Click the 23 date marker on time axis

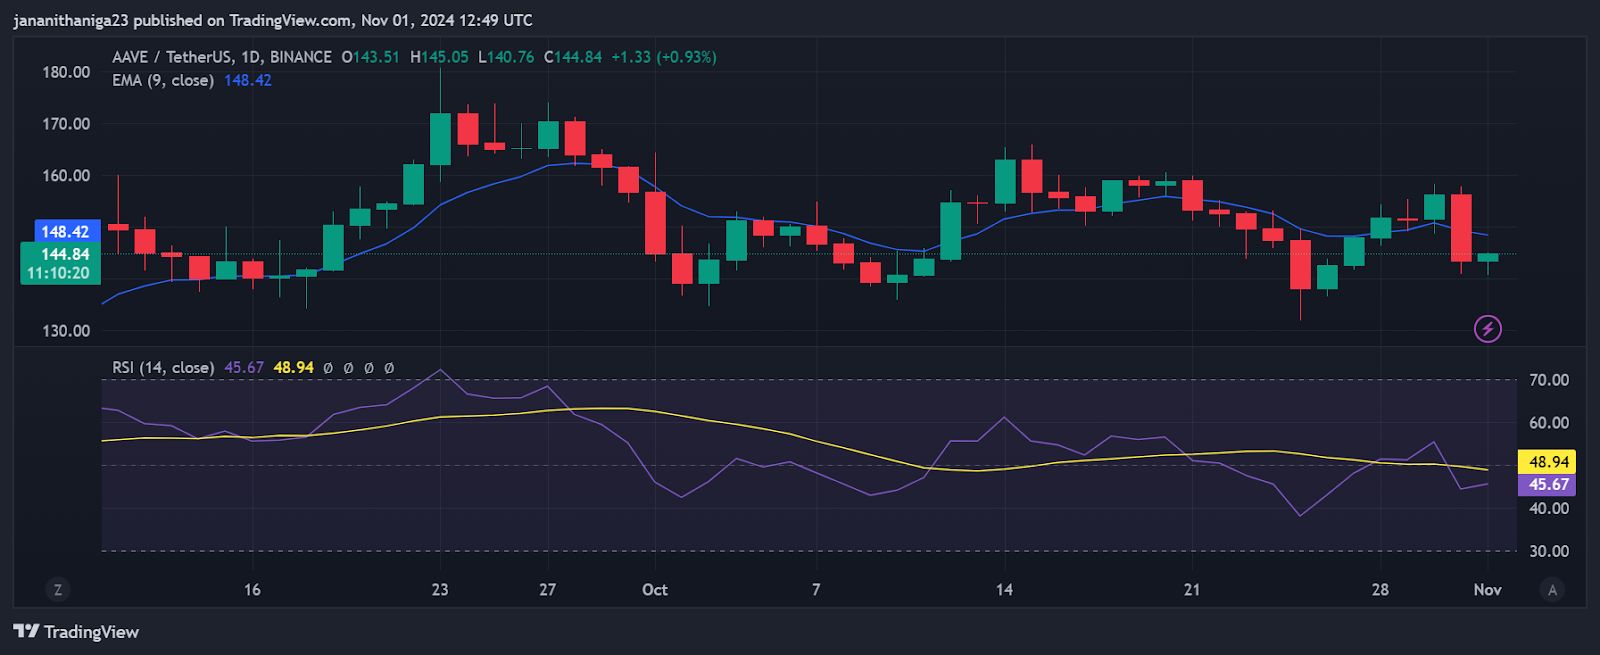click(x=440, y=590)
